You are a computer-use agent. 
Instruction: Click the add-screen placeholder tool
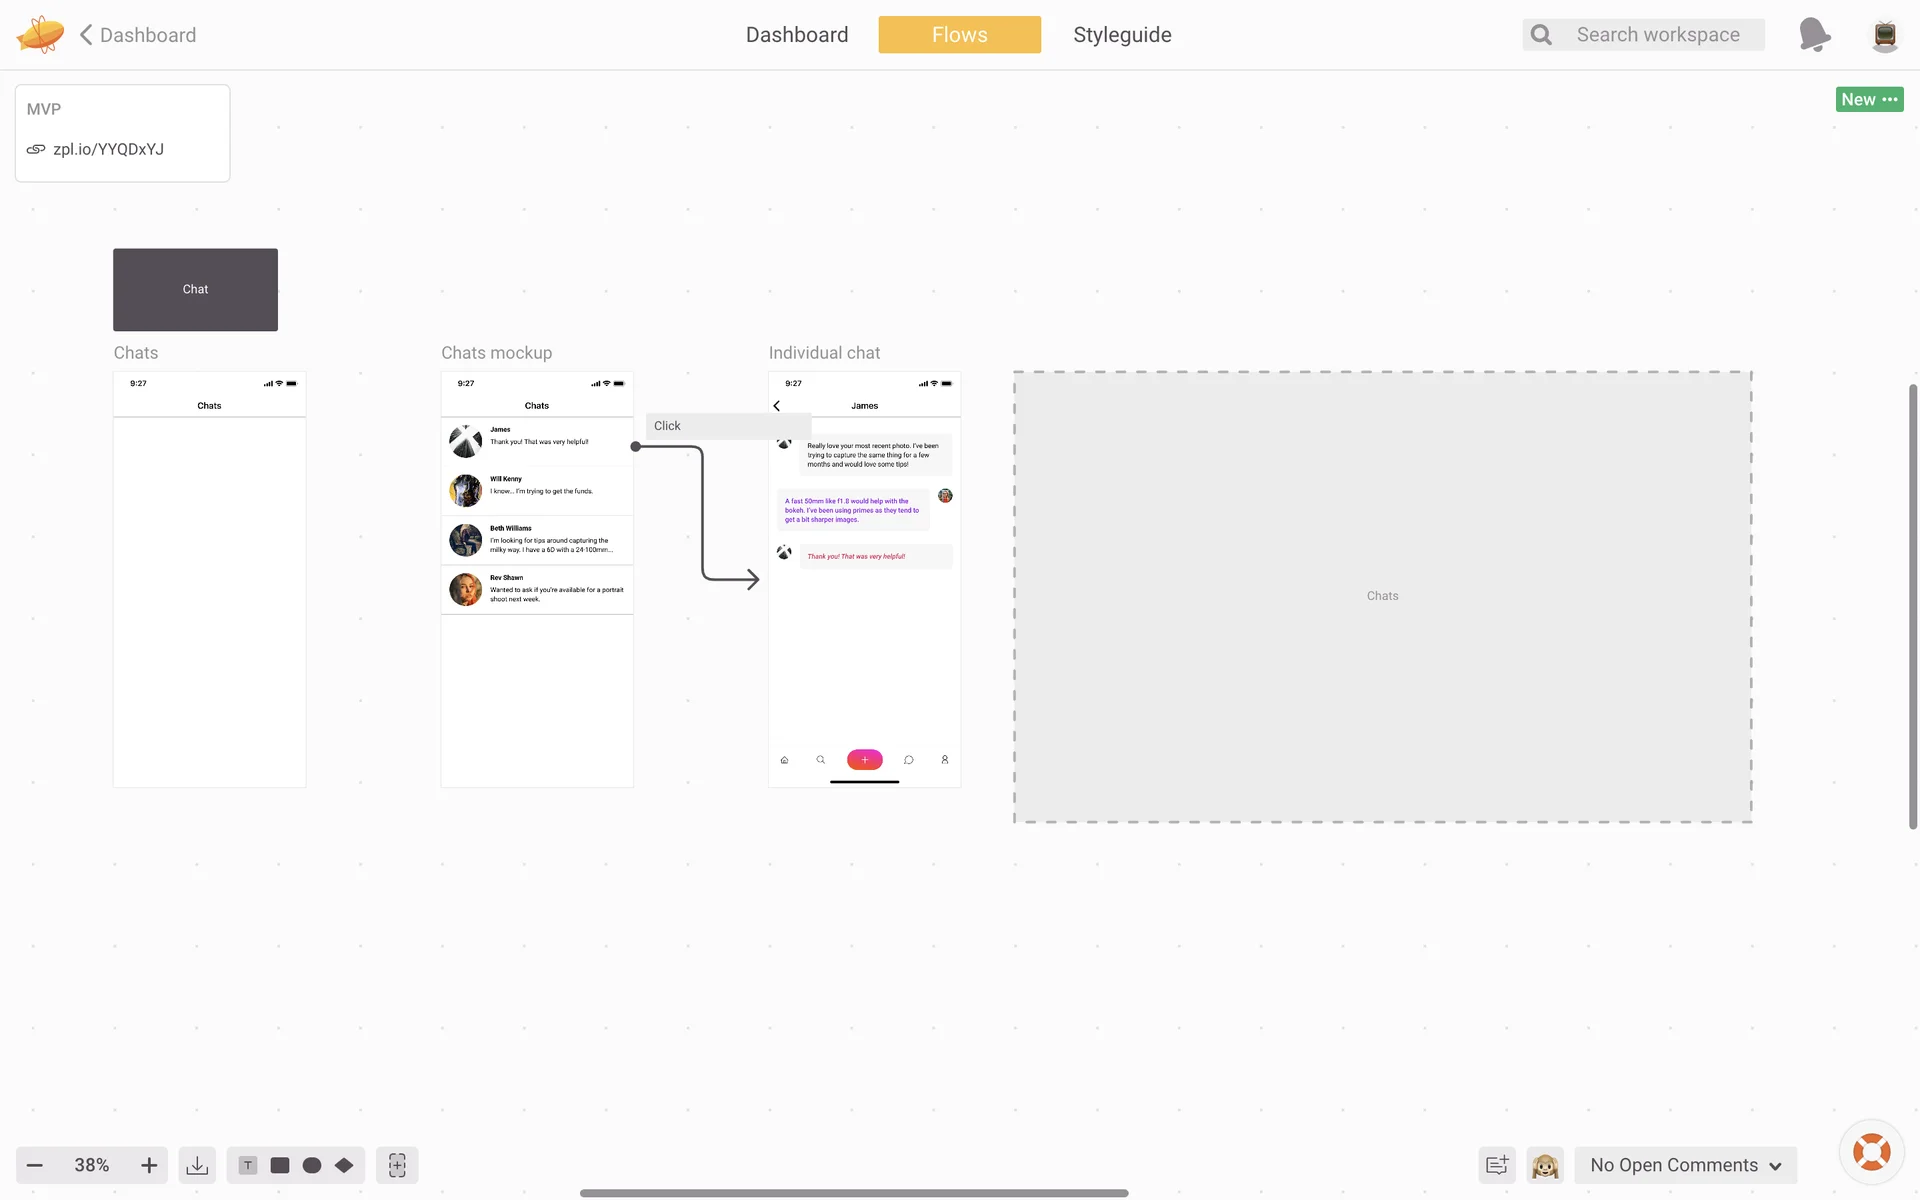[x=397, y=1165]
